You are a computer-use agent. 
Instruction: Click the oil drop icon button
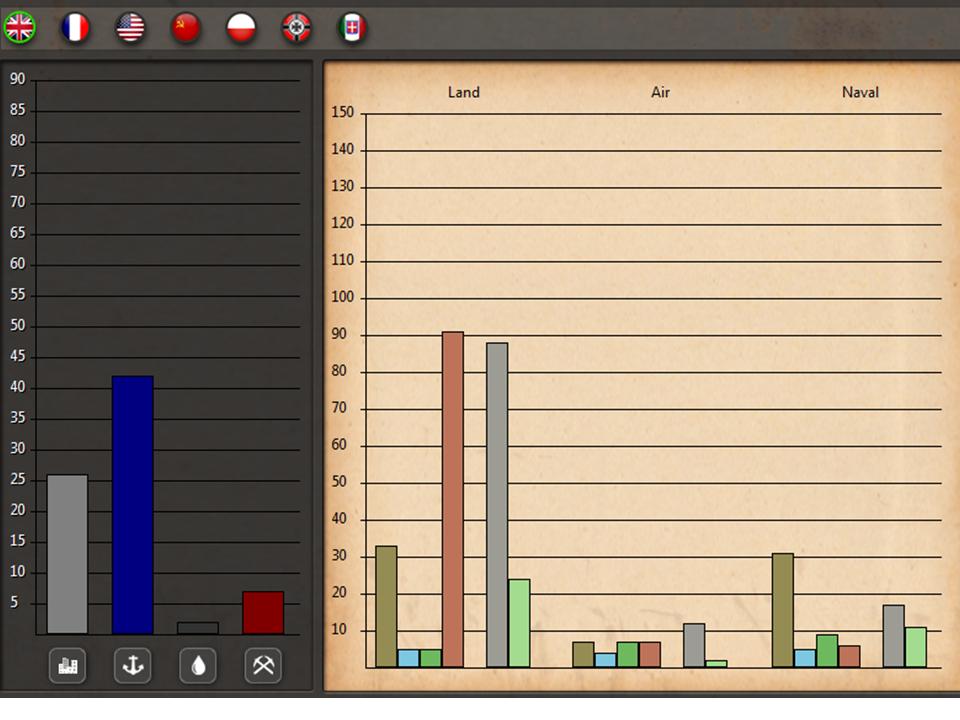click(x=198, y=666)
